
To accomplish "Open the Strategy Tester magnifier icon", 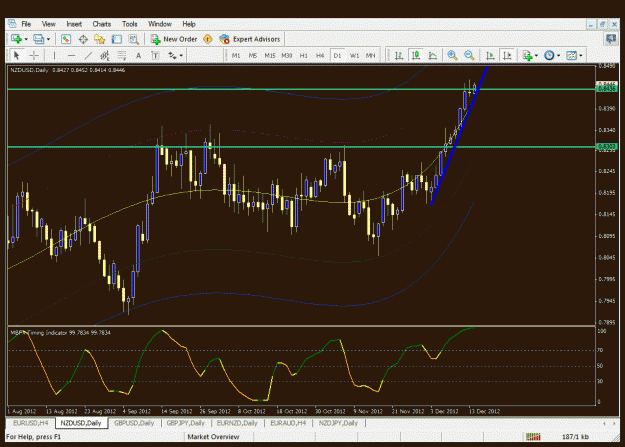I will coord(134,39).
